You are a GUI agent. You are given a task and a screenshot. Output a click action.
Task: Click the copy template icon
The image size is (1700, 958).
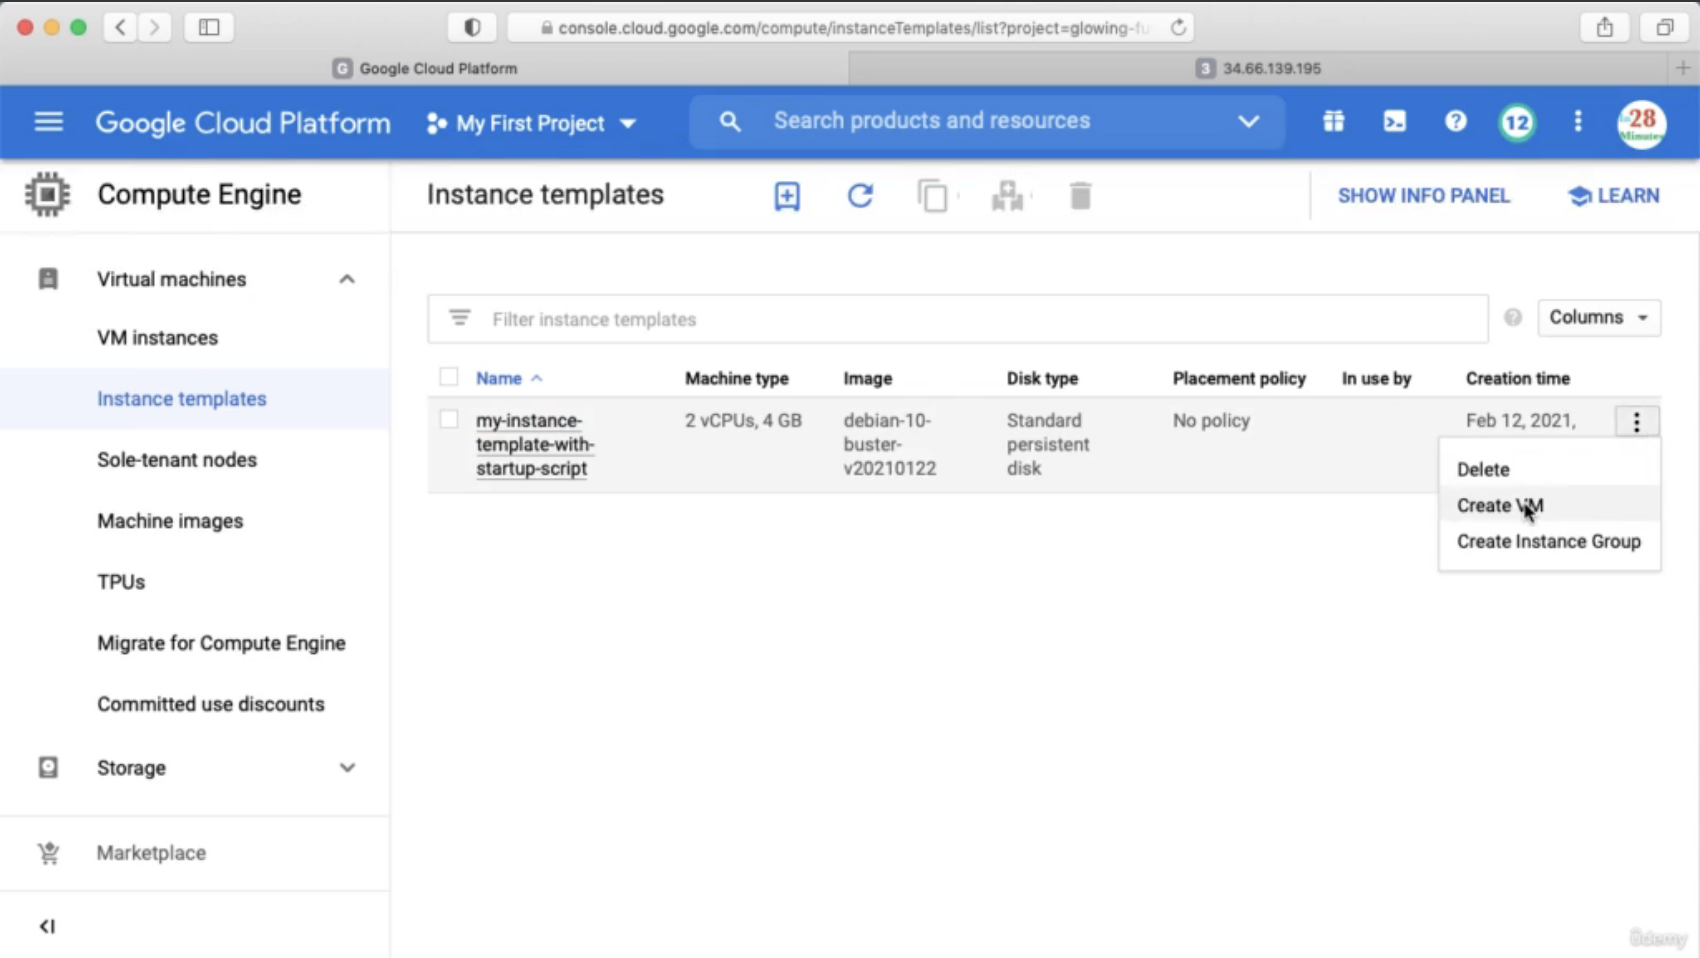click(933, 196)
